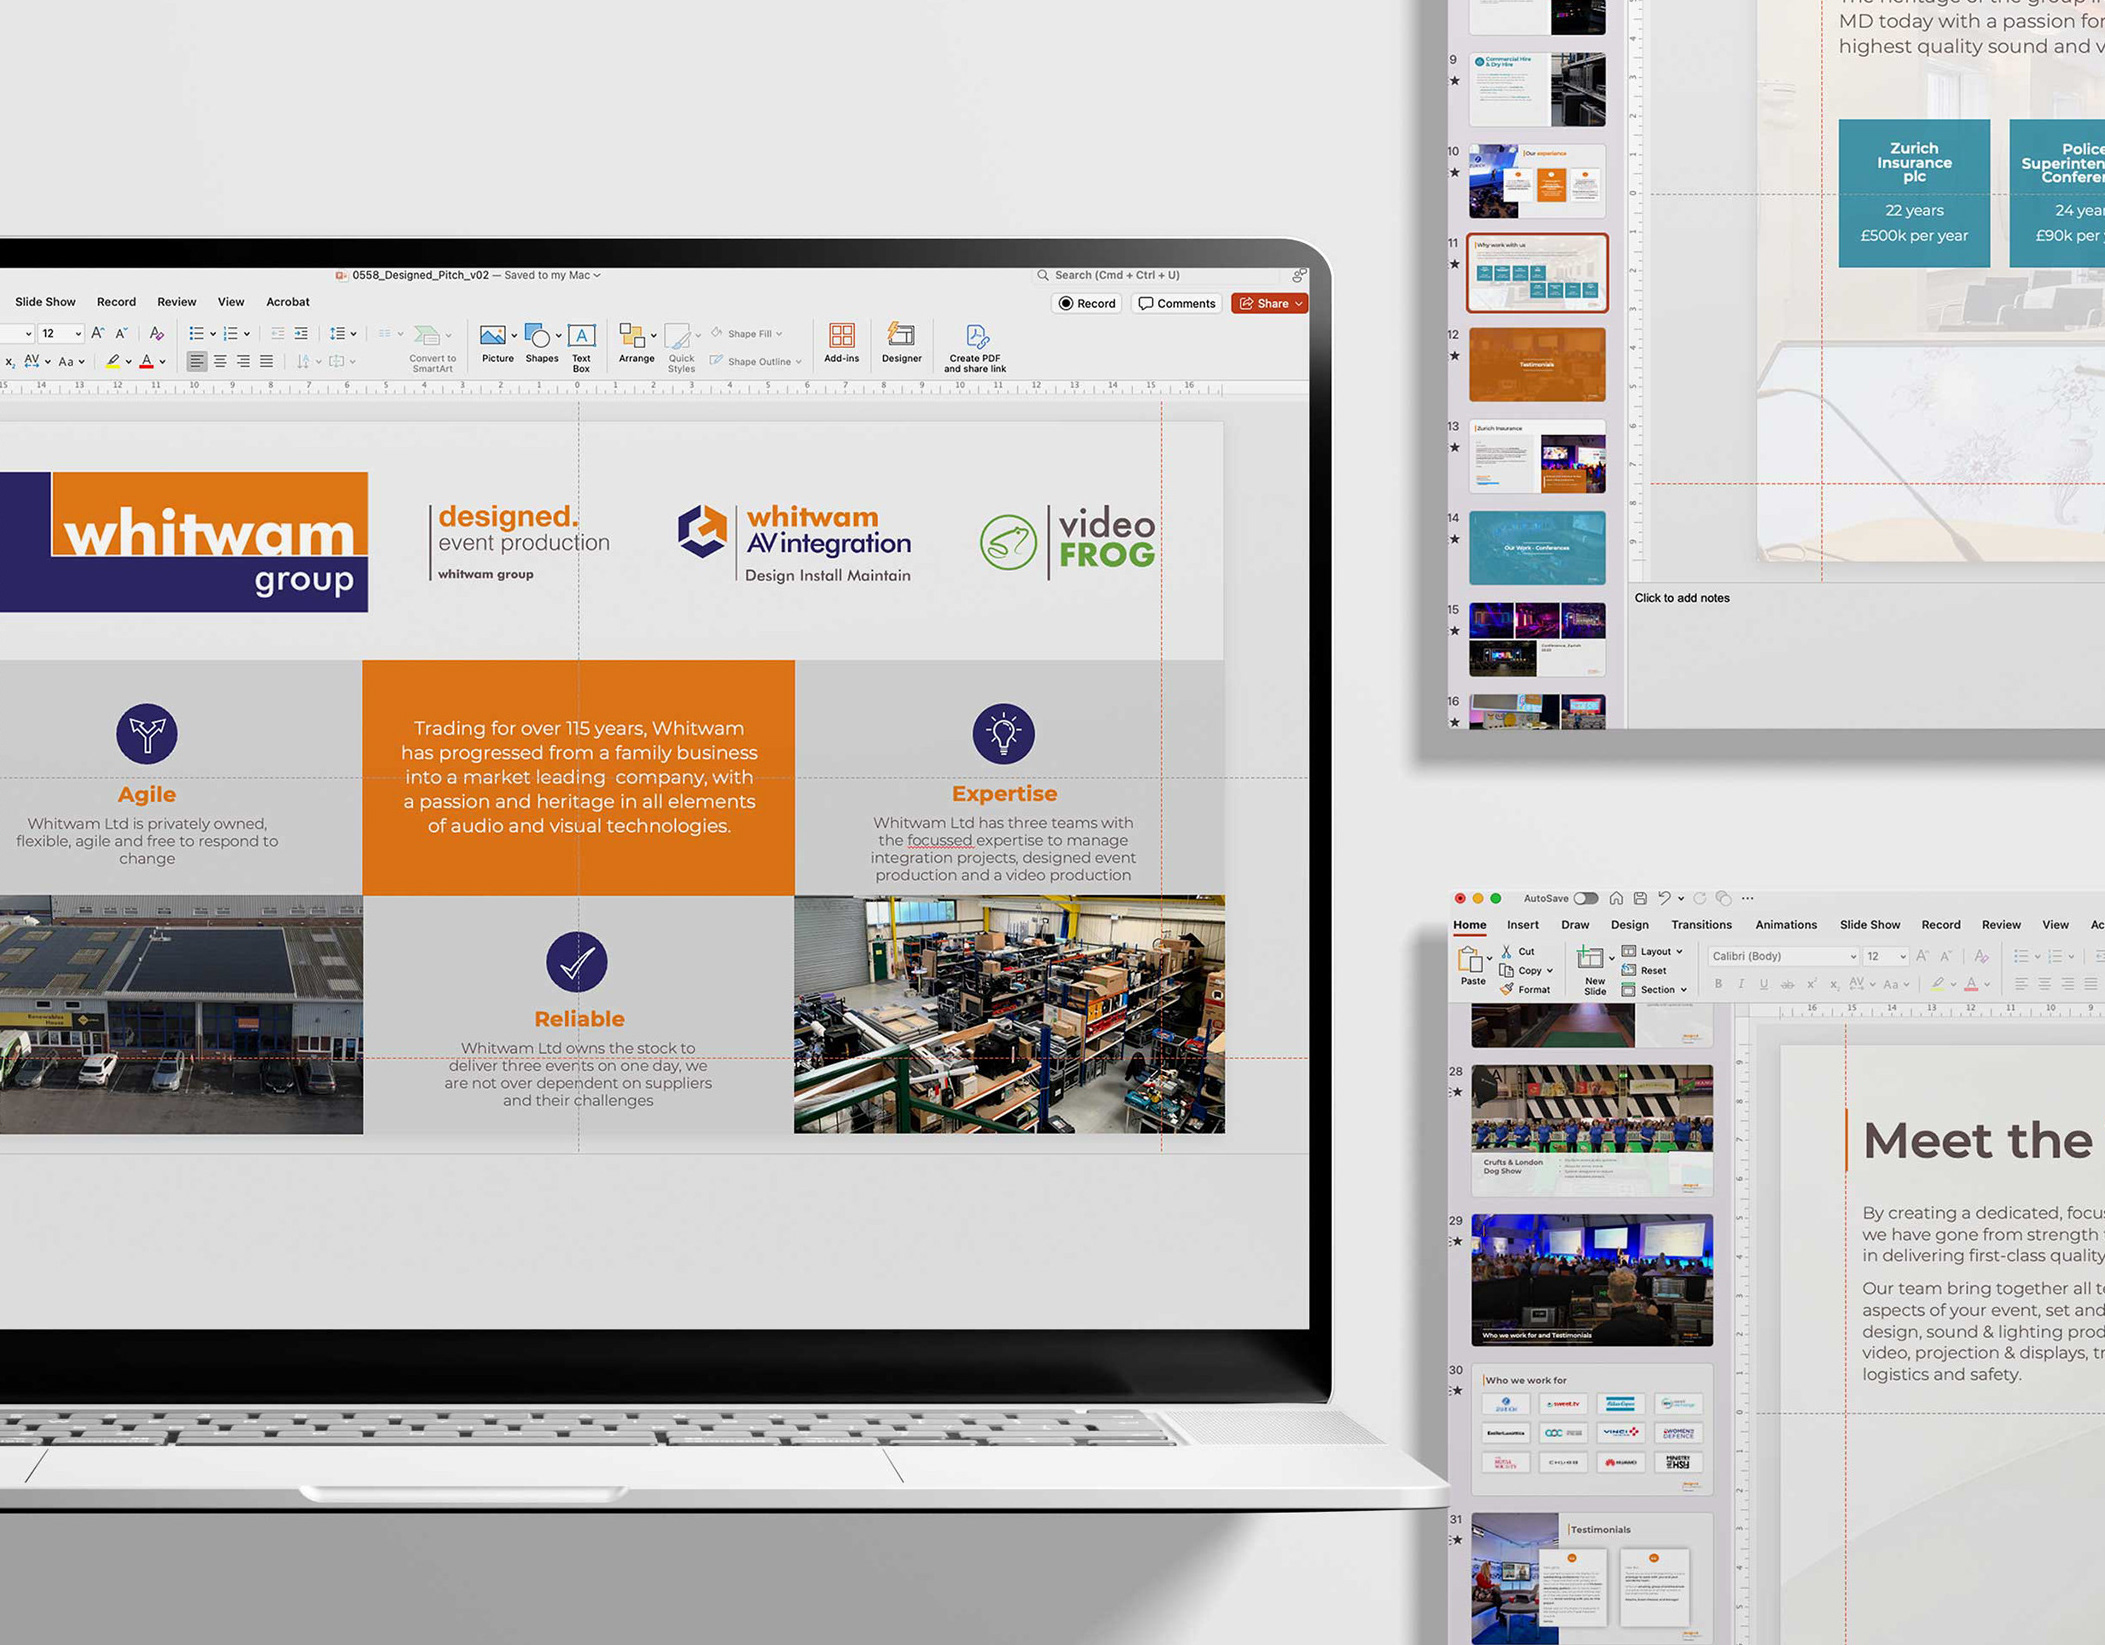Enable center text alignment in laptop window
Image resolution: width=2105 pixels, height=1645 pixels.
[220, 362]
